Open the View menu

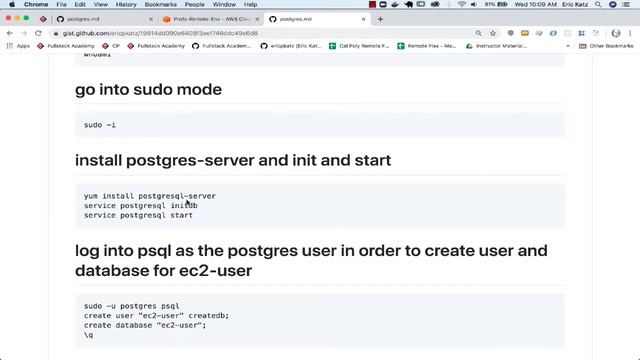click(x=100, y=4)
